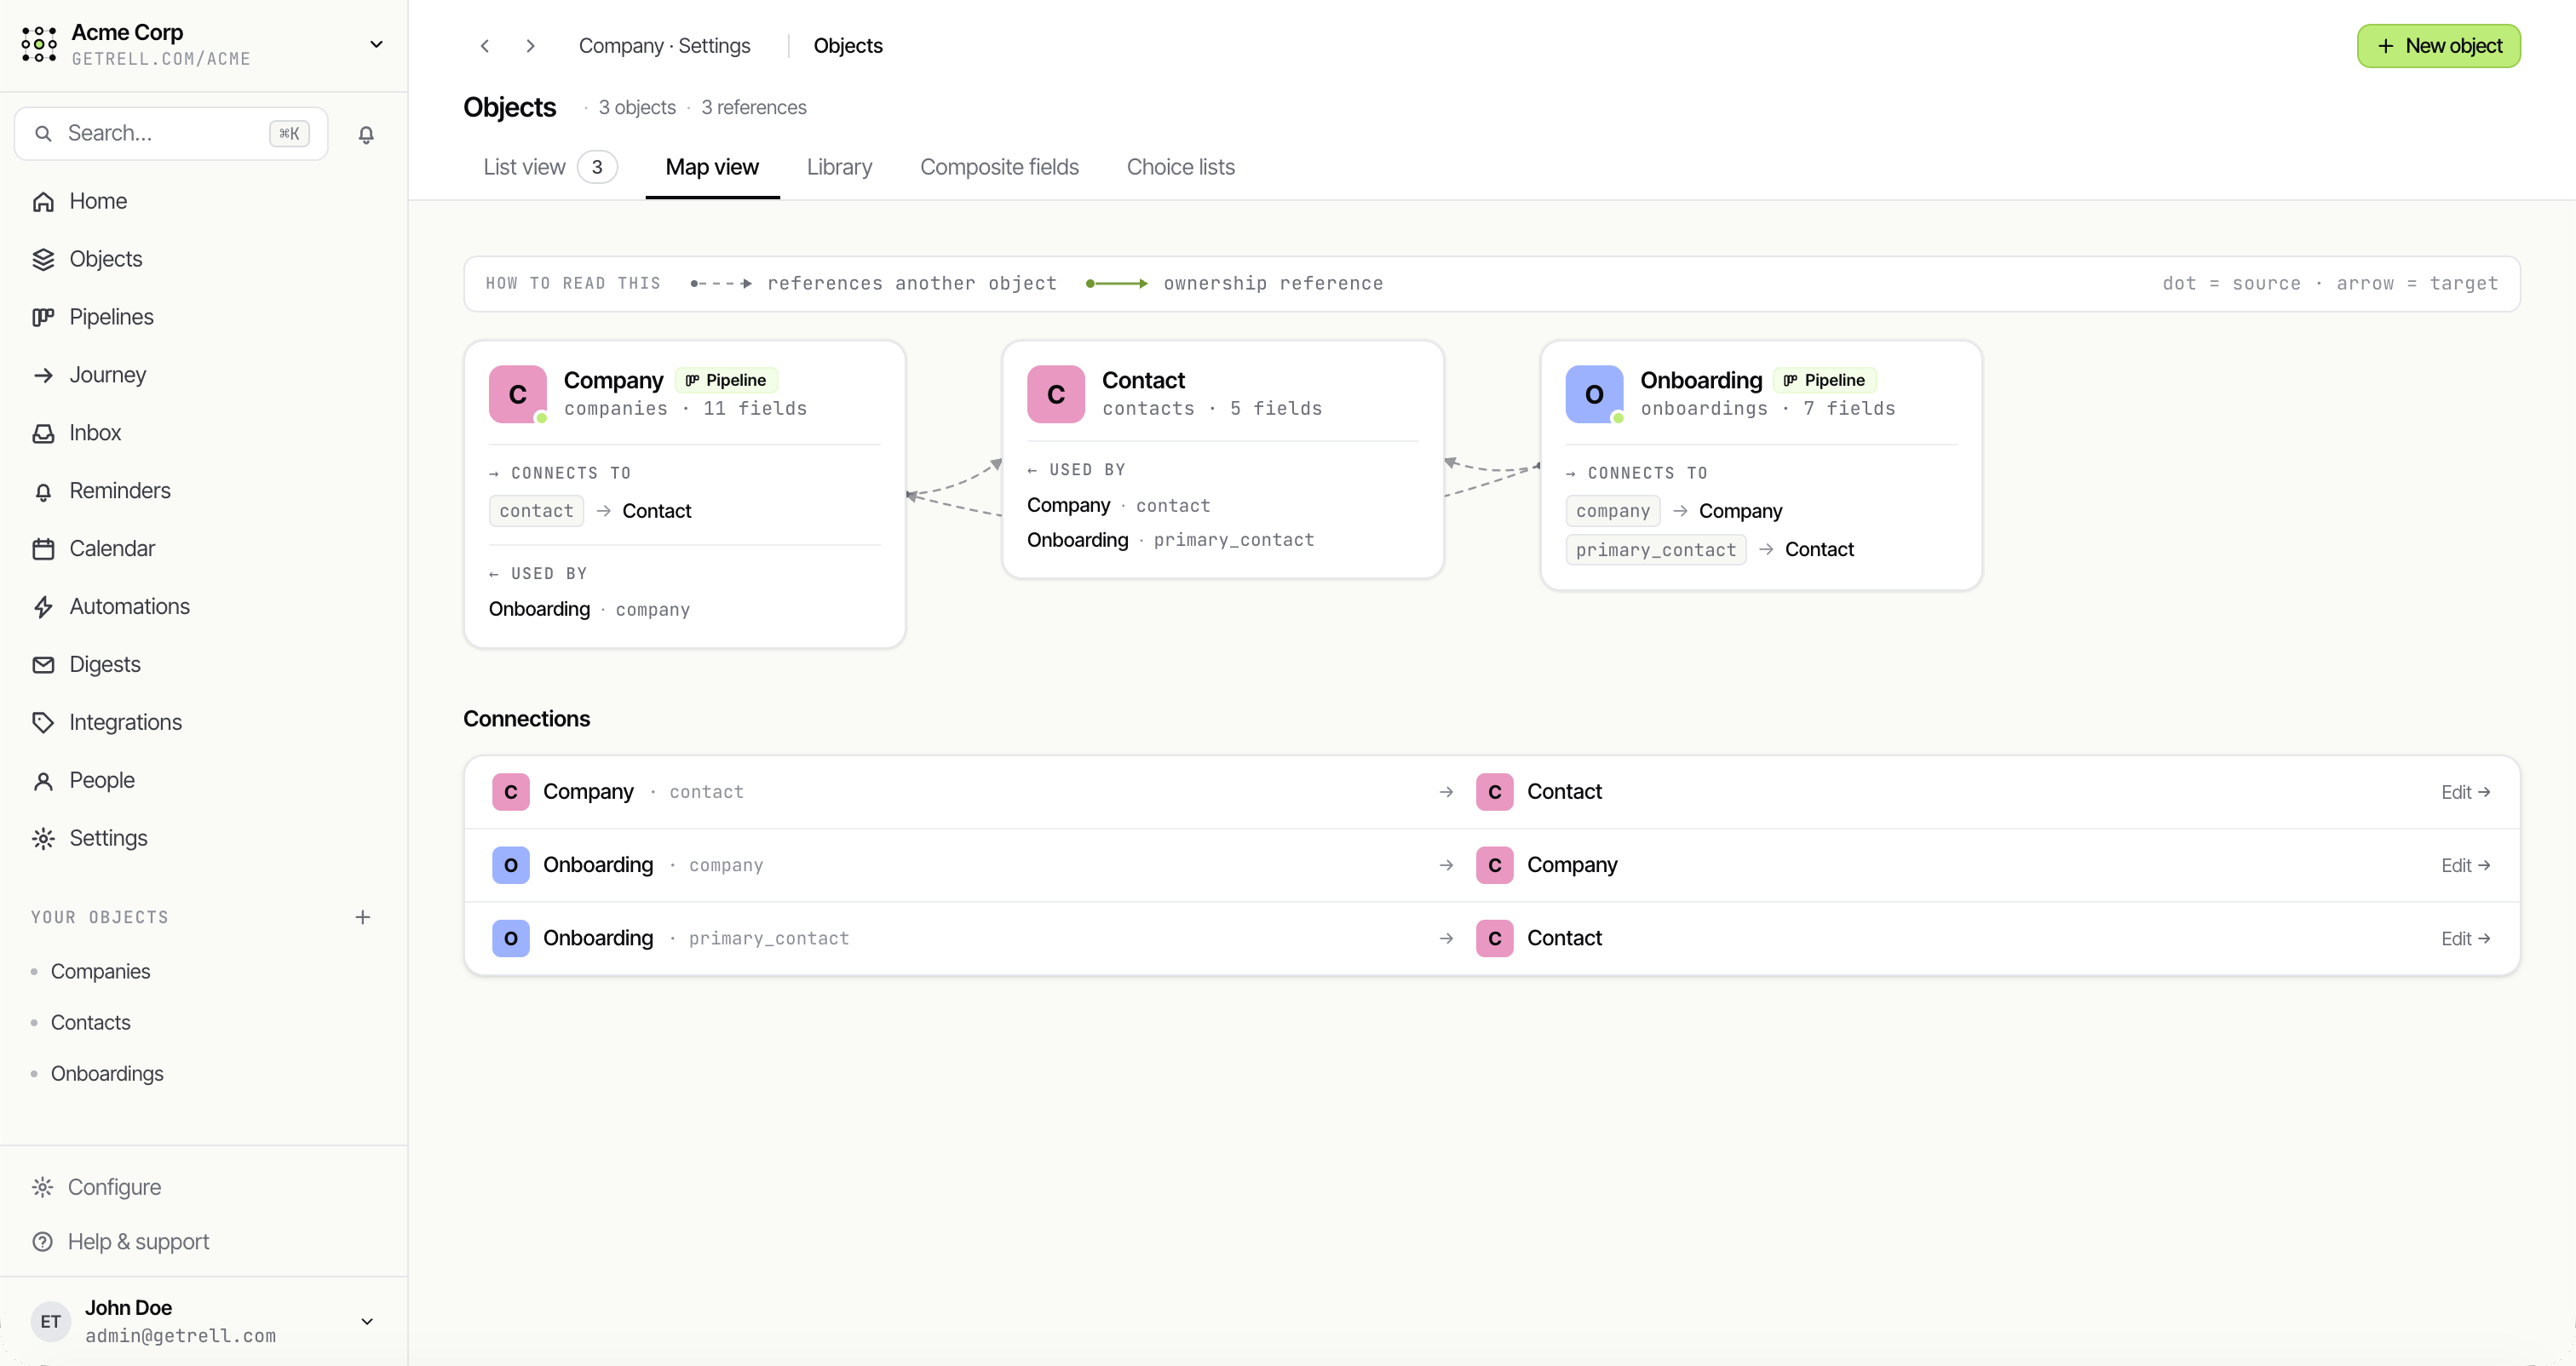
Task: Open Configure at sidebar bottom
Action: point(115,1187)
